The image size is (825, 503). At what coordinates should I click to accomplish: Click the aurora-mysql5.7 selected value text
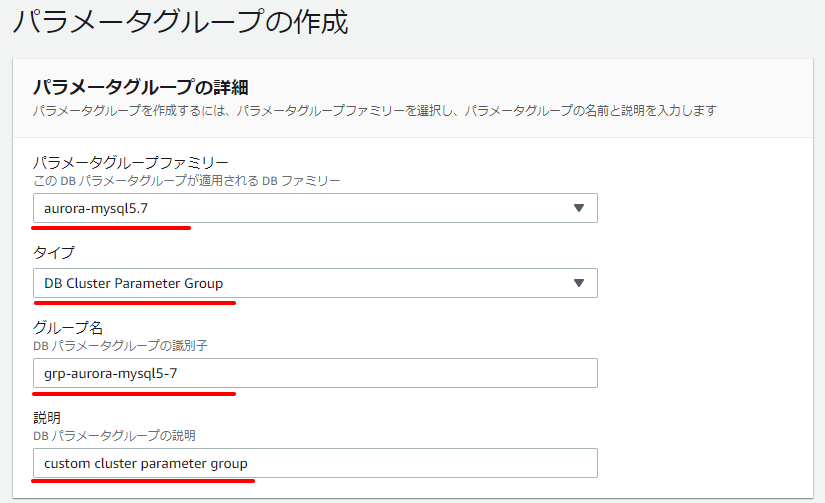coord(96,209)
